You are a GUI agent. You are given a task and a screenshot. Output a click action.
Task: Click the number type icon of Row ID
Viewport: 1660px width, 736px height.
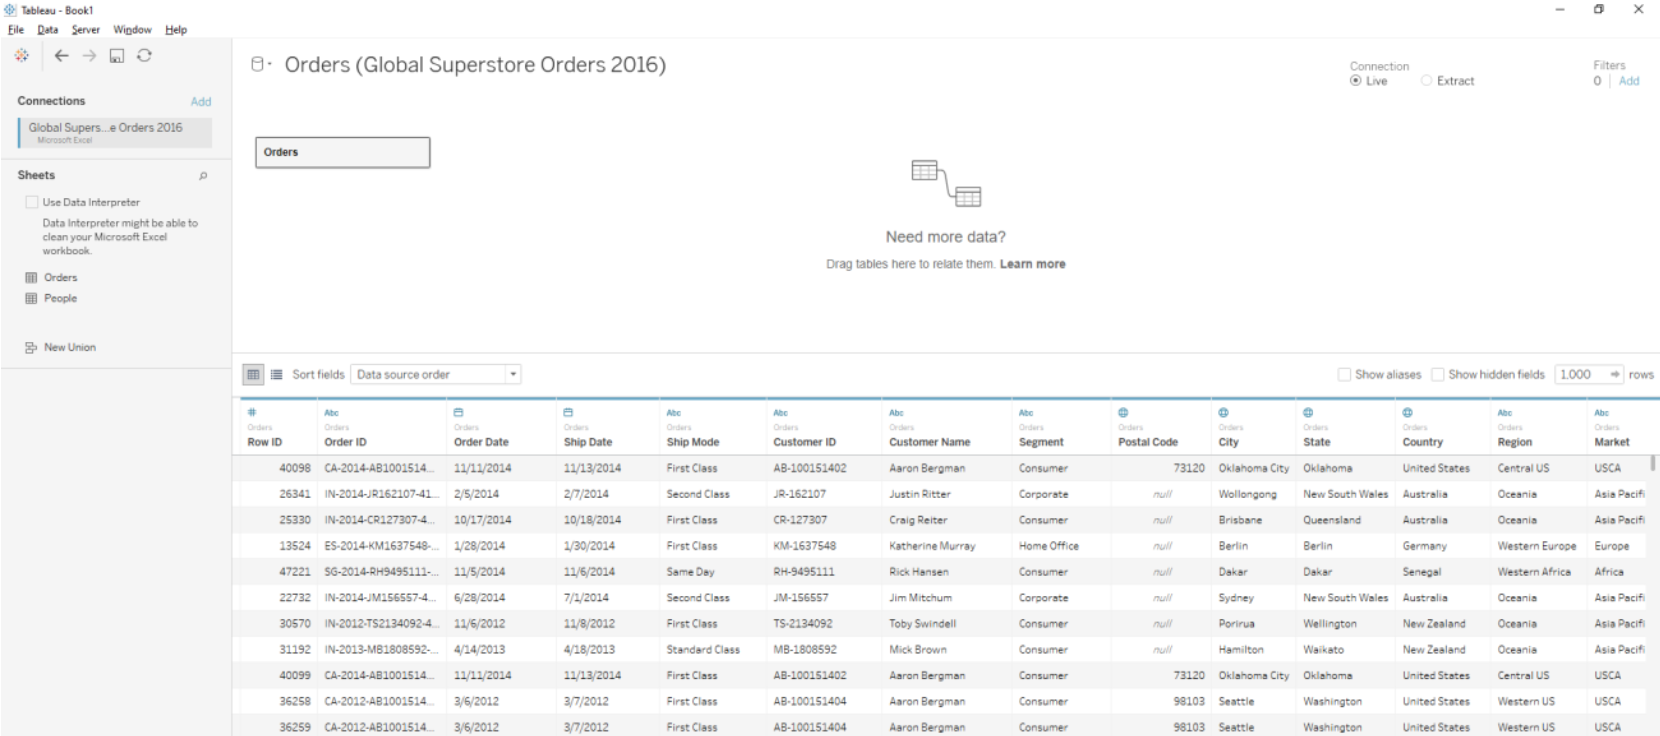(x=252, y=412)
